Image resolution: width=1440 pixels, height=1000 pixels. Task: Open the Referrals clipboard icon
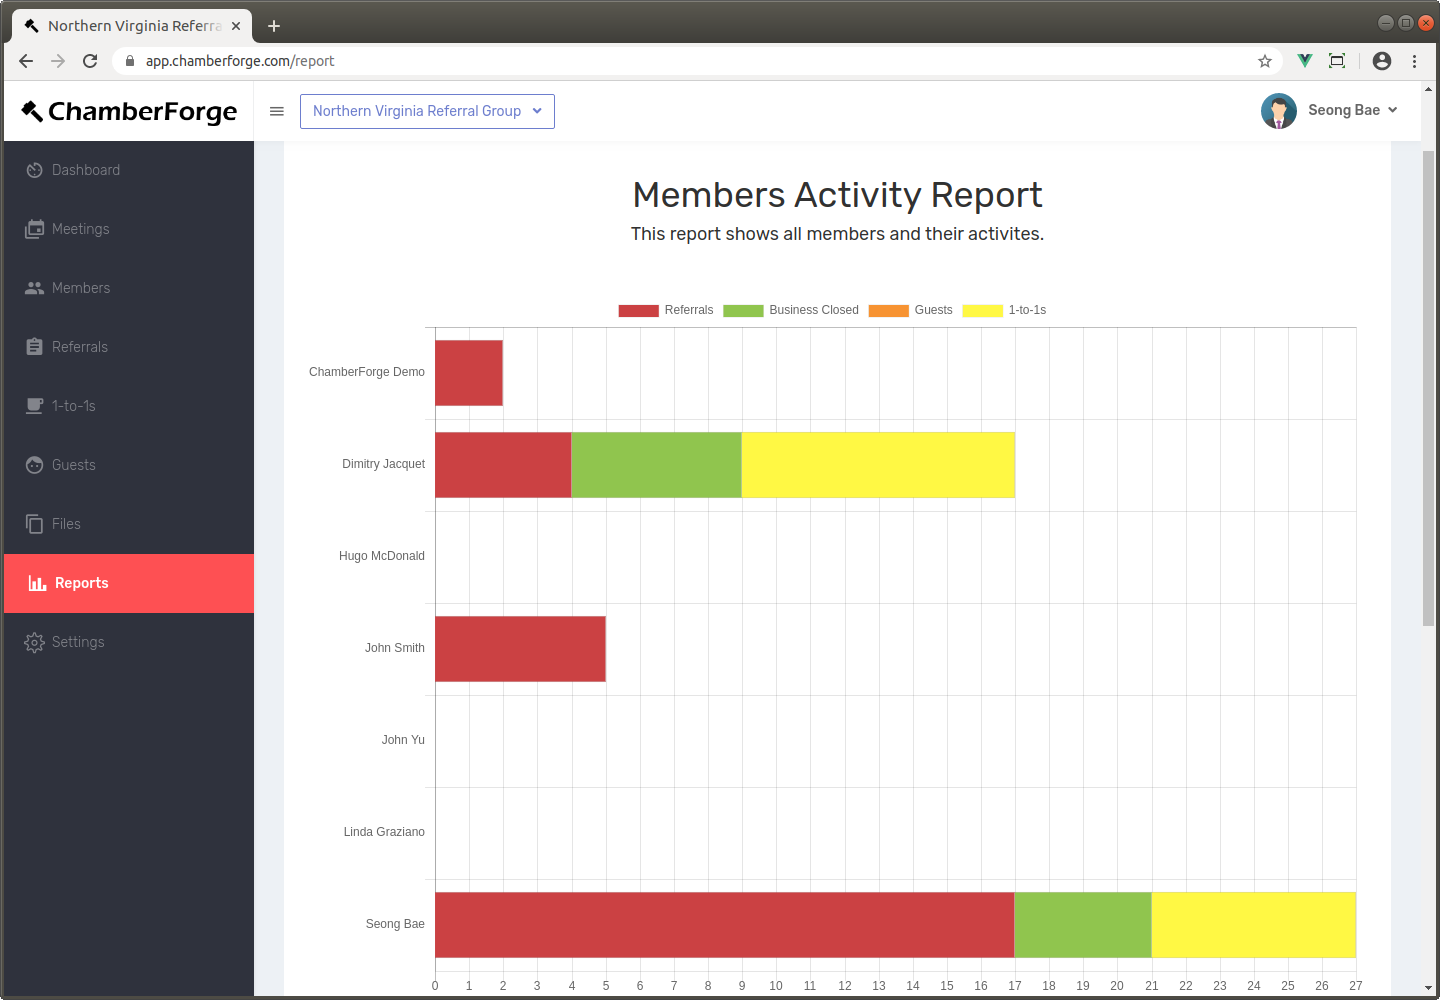pyautogui.click(x=33, y=346)
